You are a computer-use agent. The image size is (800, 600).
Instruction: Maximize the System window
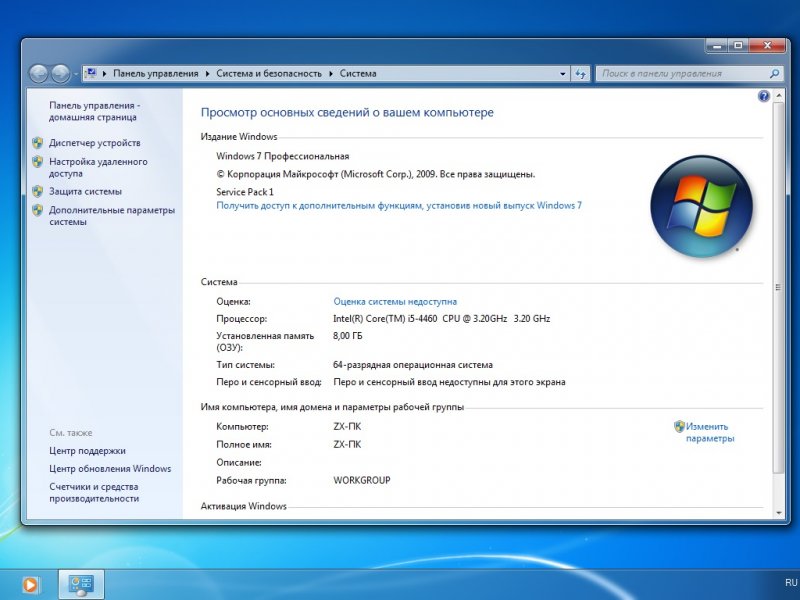[738, 46]
